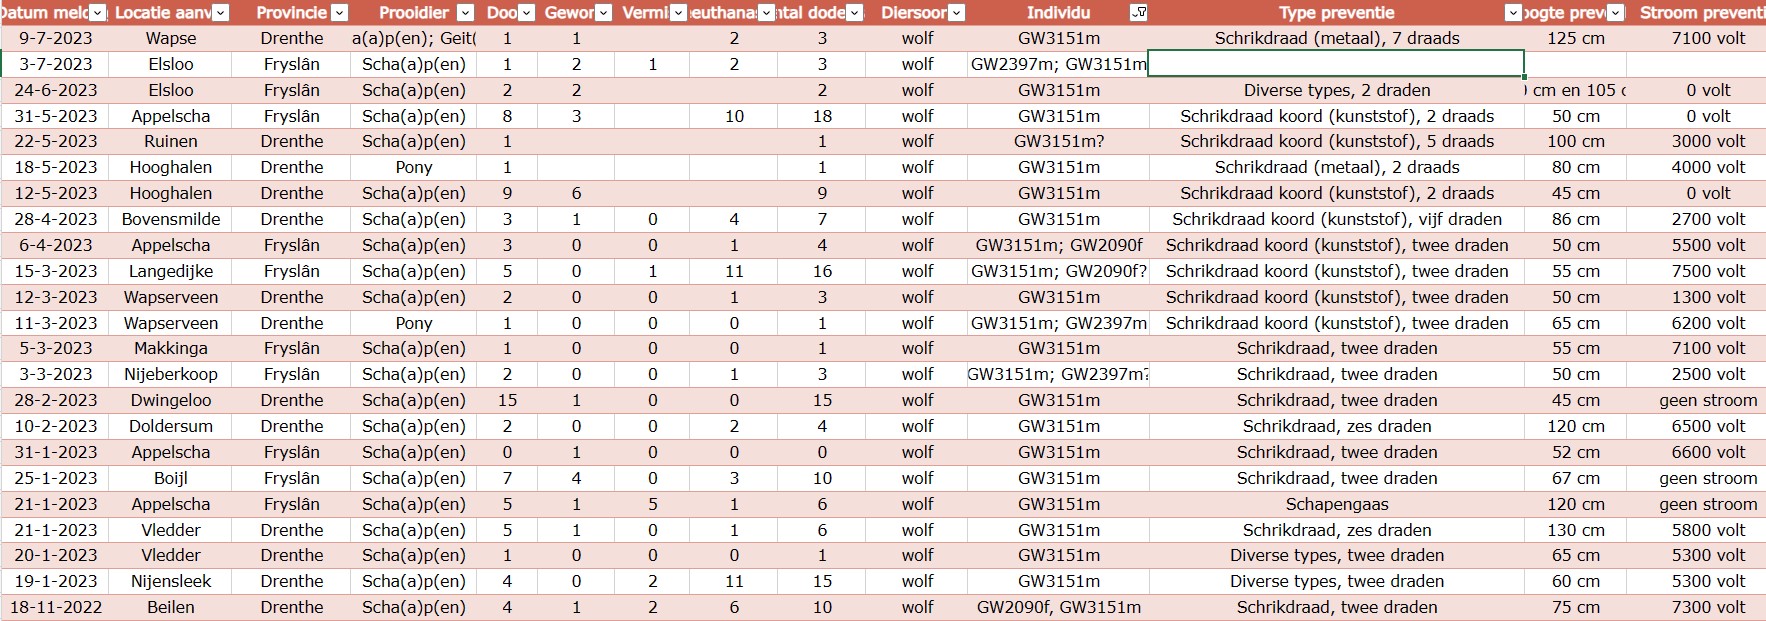Image resolution: width=1766 pixels, height=621 pixels.
Task: Open the Gewond column filter arrow
Action: pos(603,13)
